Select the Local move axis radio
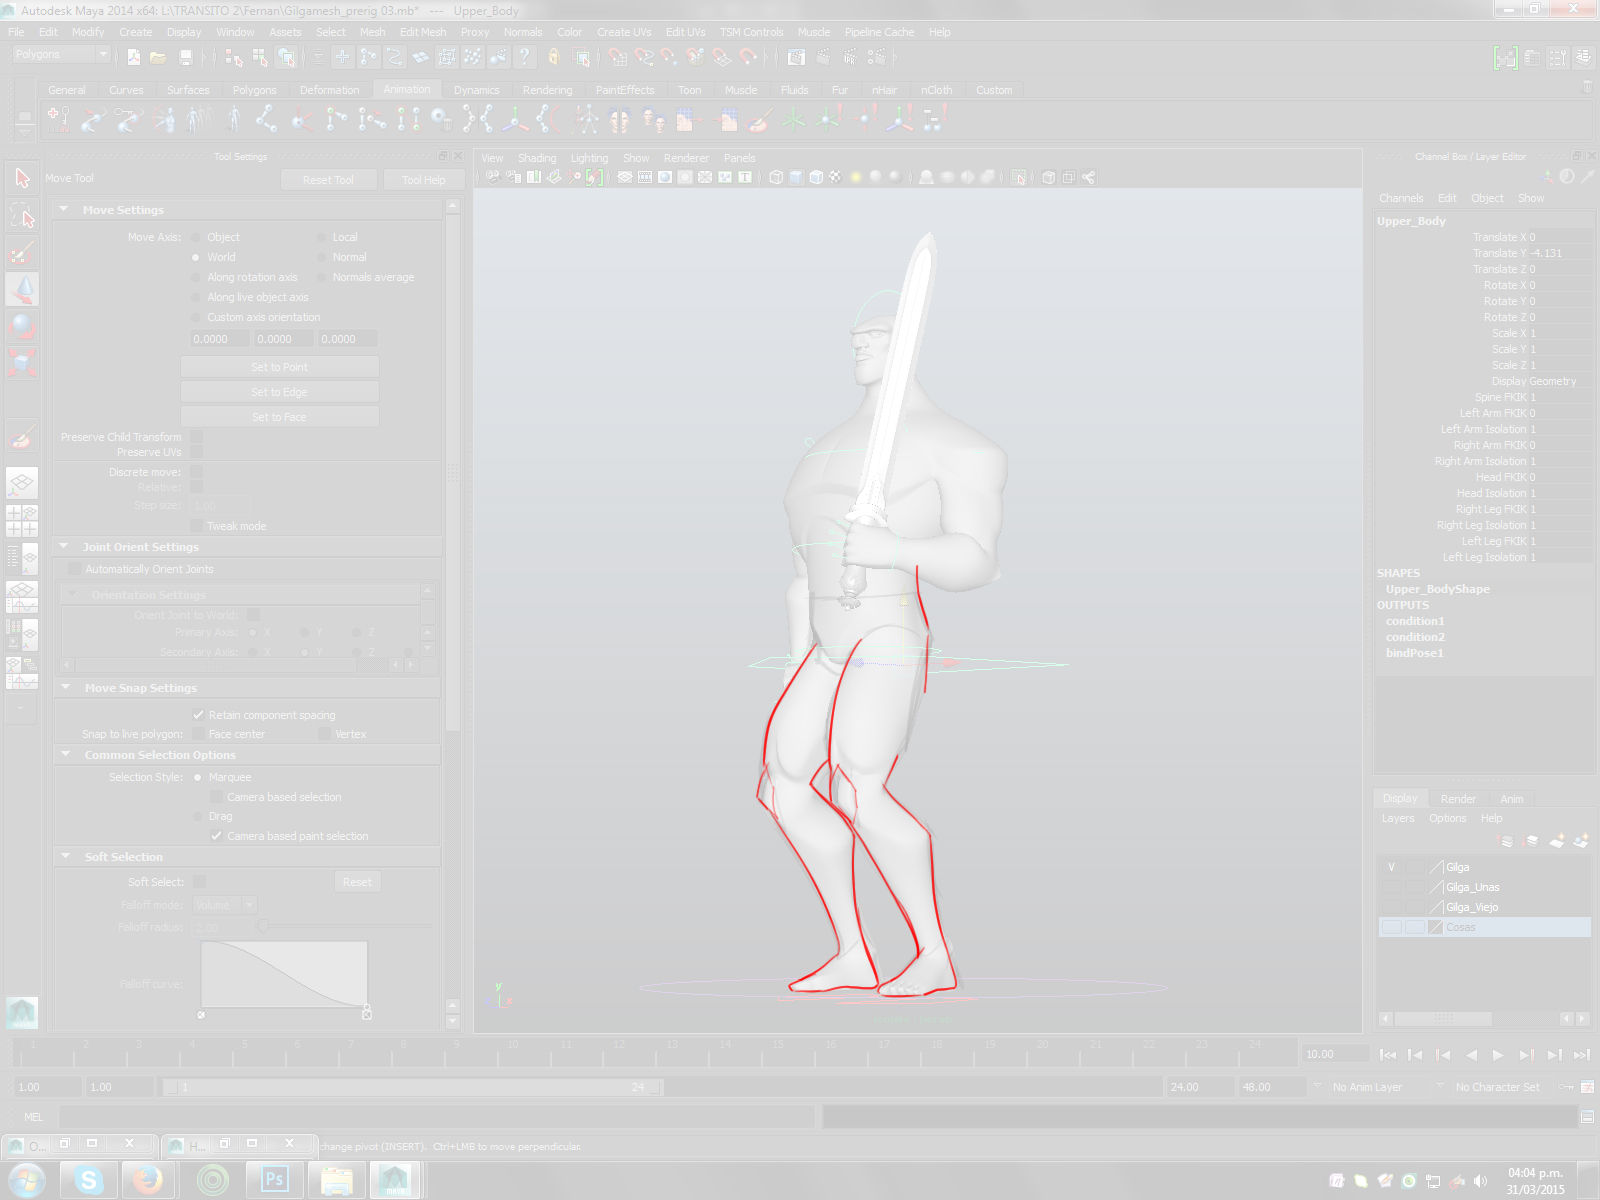Viewport: 1600px width, 1200px height. tap(322, 237)
